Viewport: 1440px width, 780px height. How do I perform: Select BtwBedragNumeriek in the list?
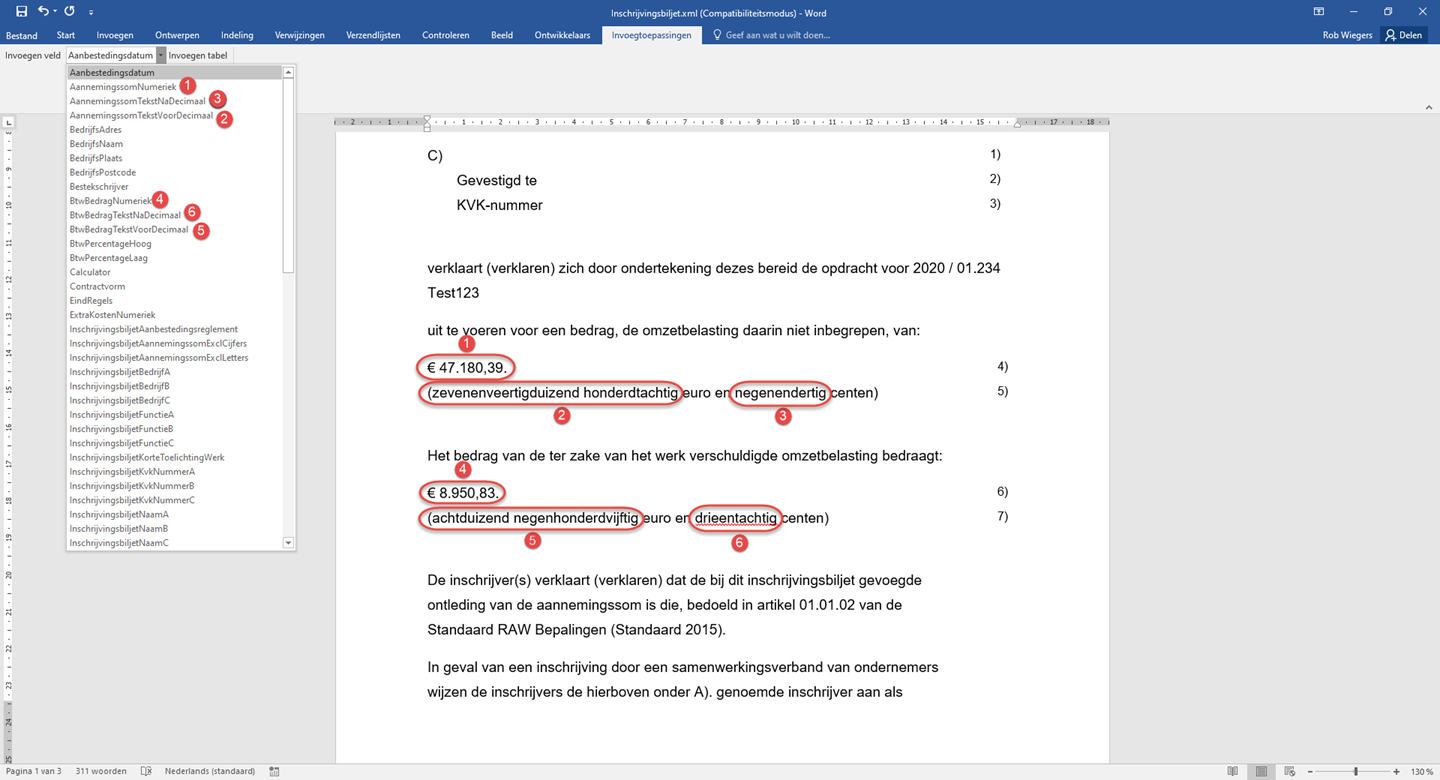coord(111,201)
